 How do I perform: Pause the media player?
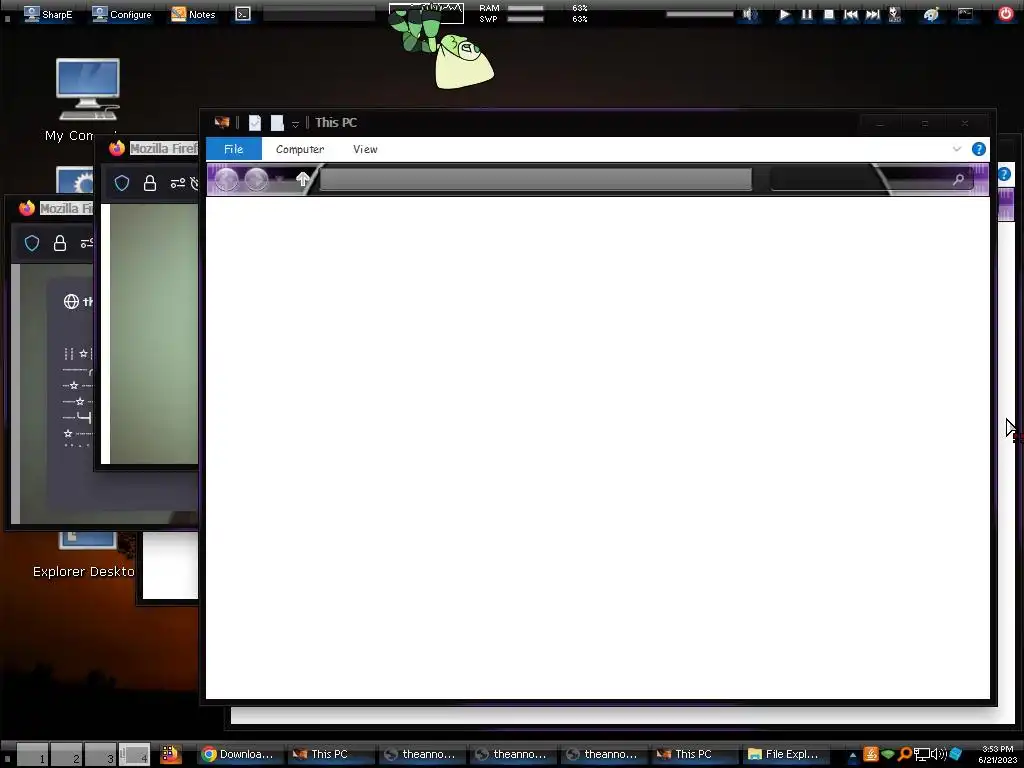(807, 14)
